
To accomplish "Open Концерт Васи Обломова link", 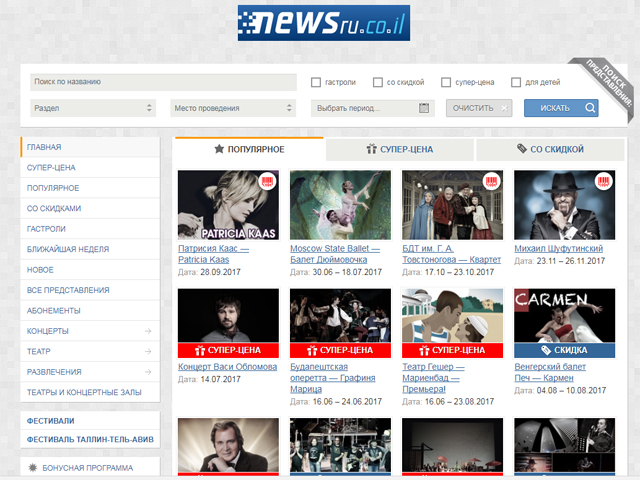I will (x=227, y=367).
